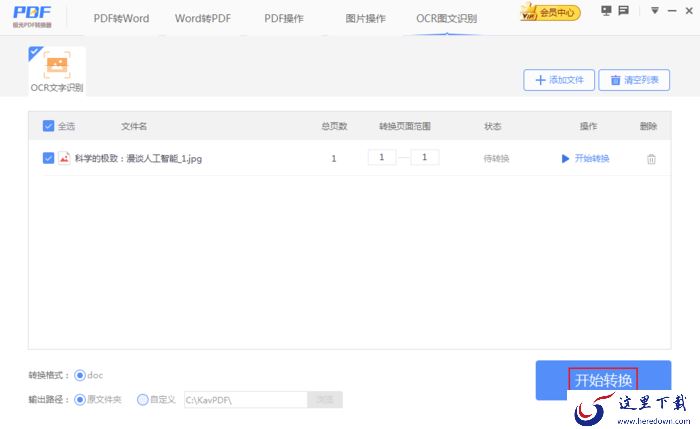Click the grey browse button beside path
This screenshot has height=429, width=700.
(325, 400)
